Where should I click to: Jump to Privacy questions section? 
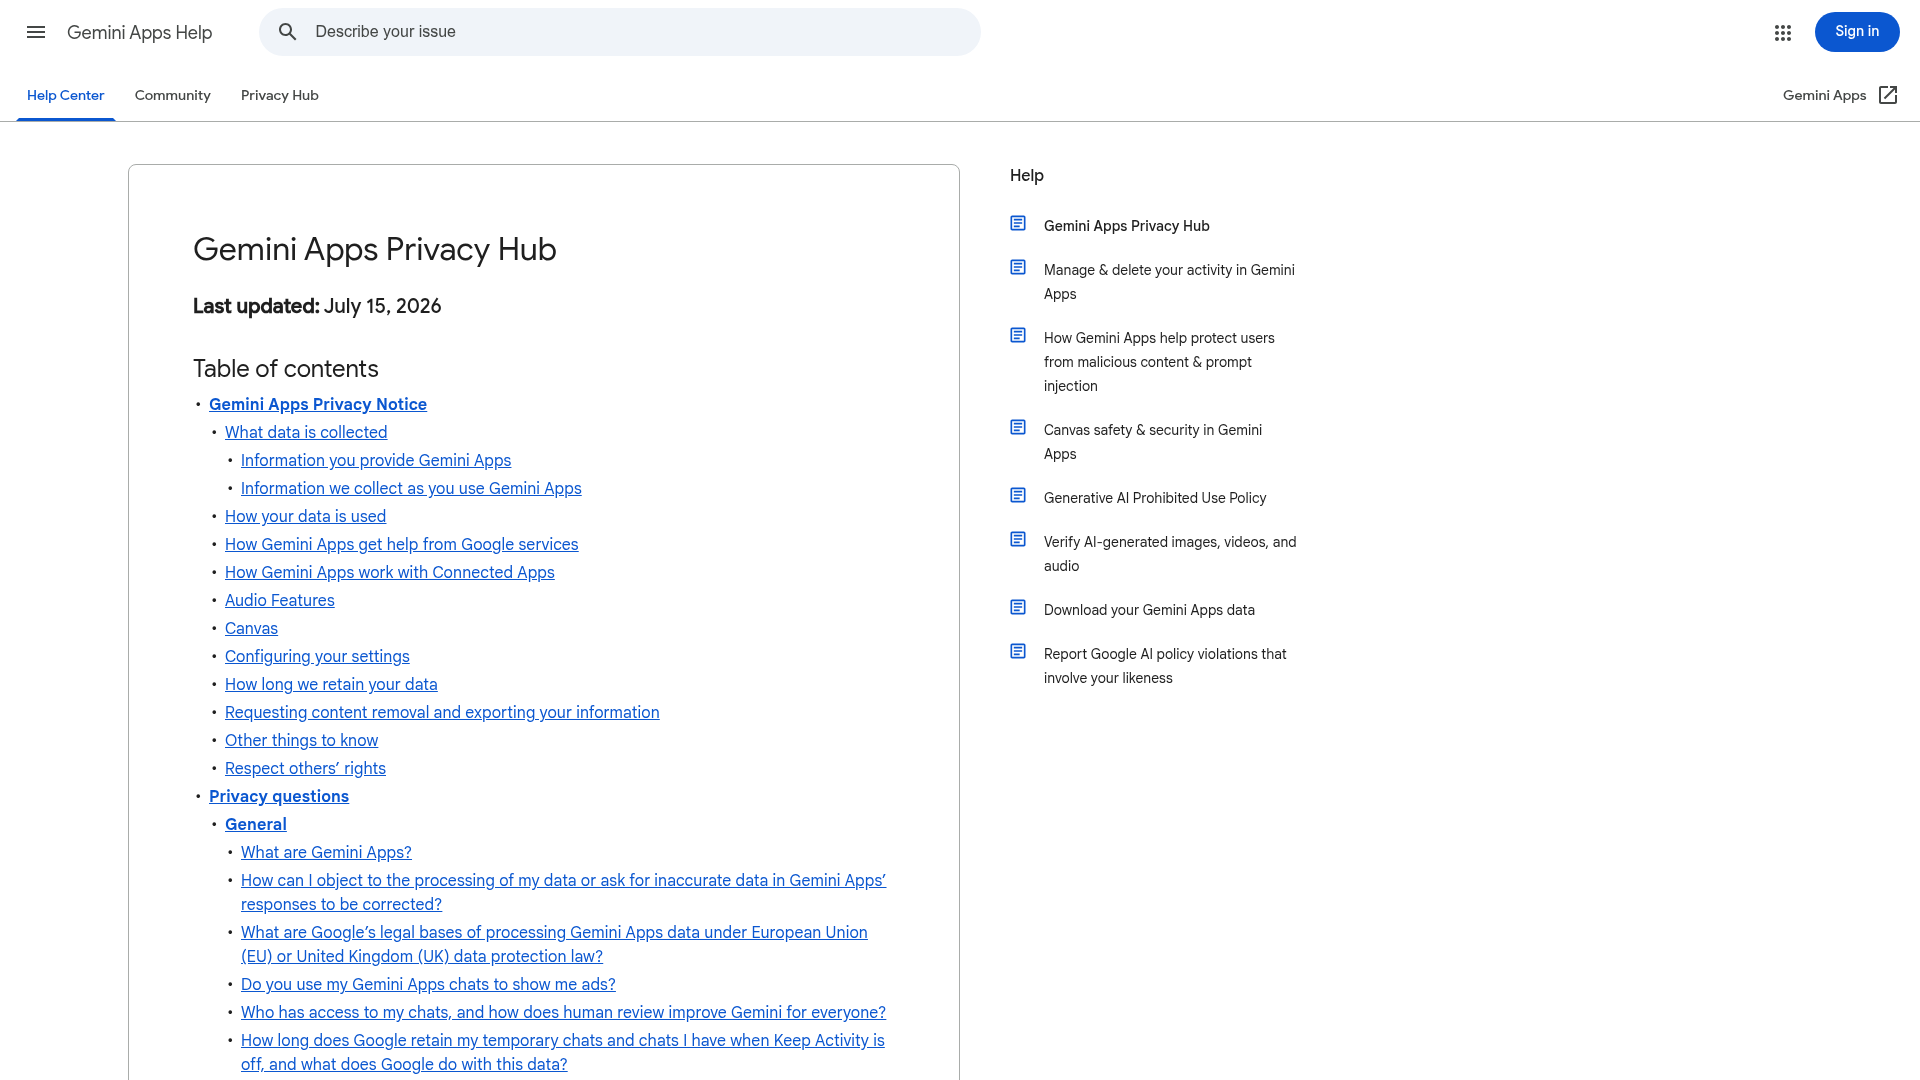[x=279, y=796]
